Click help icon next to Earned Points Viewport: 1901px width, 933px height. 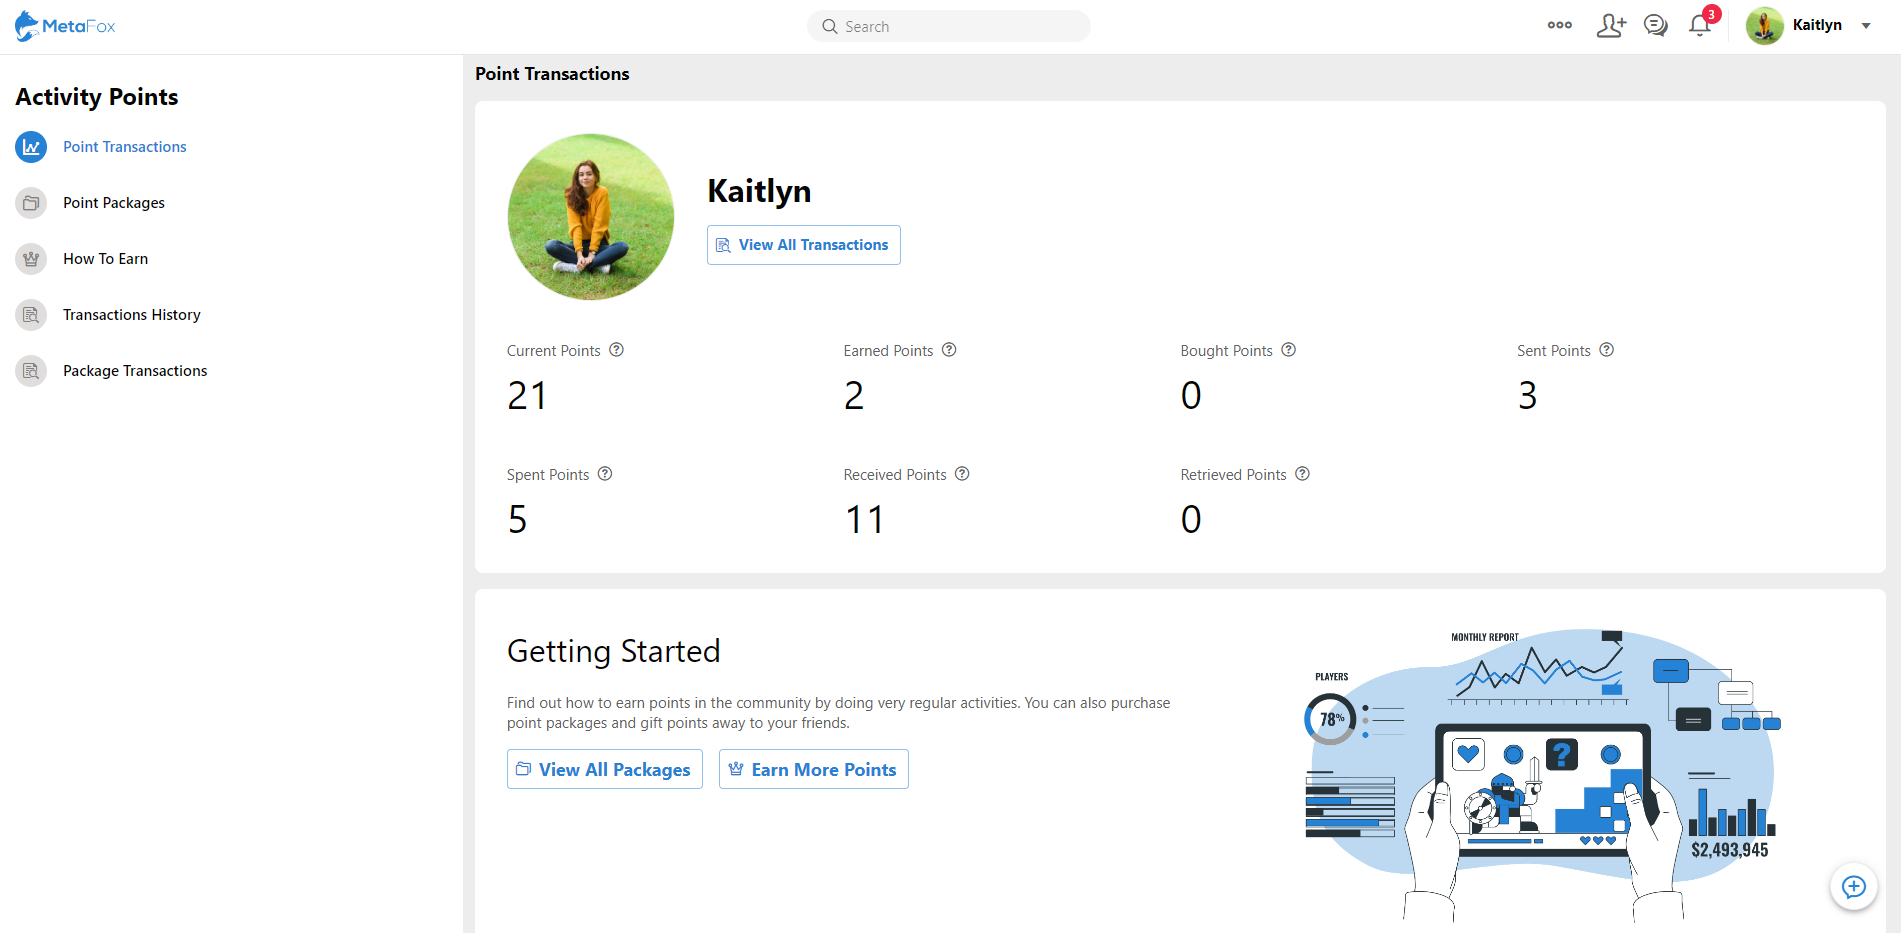pyautogui.click(x=949, y=350)
